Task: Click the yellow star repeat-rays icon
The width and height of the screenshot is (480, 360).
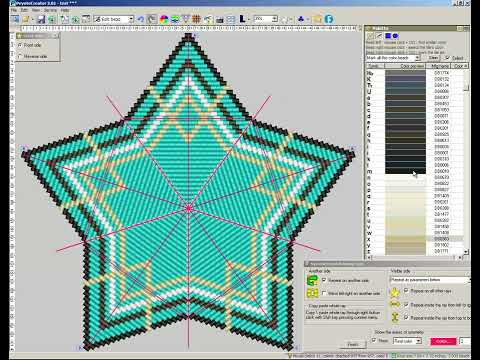Action: [395, 292]
